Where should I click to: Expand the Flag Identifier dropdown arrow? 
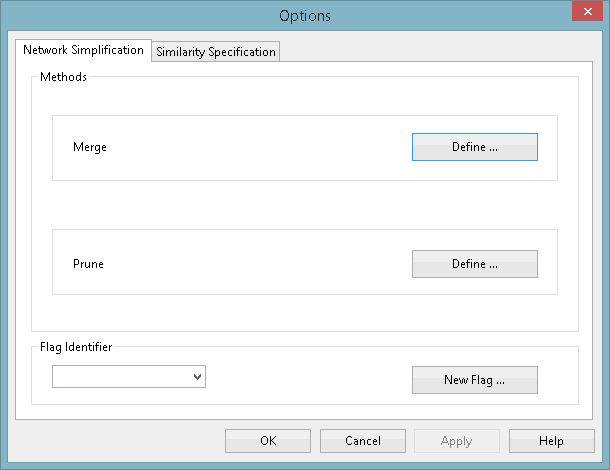pyautogui.click(x=198, y=377)
